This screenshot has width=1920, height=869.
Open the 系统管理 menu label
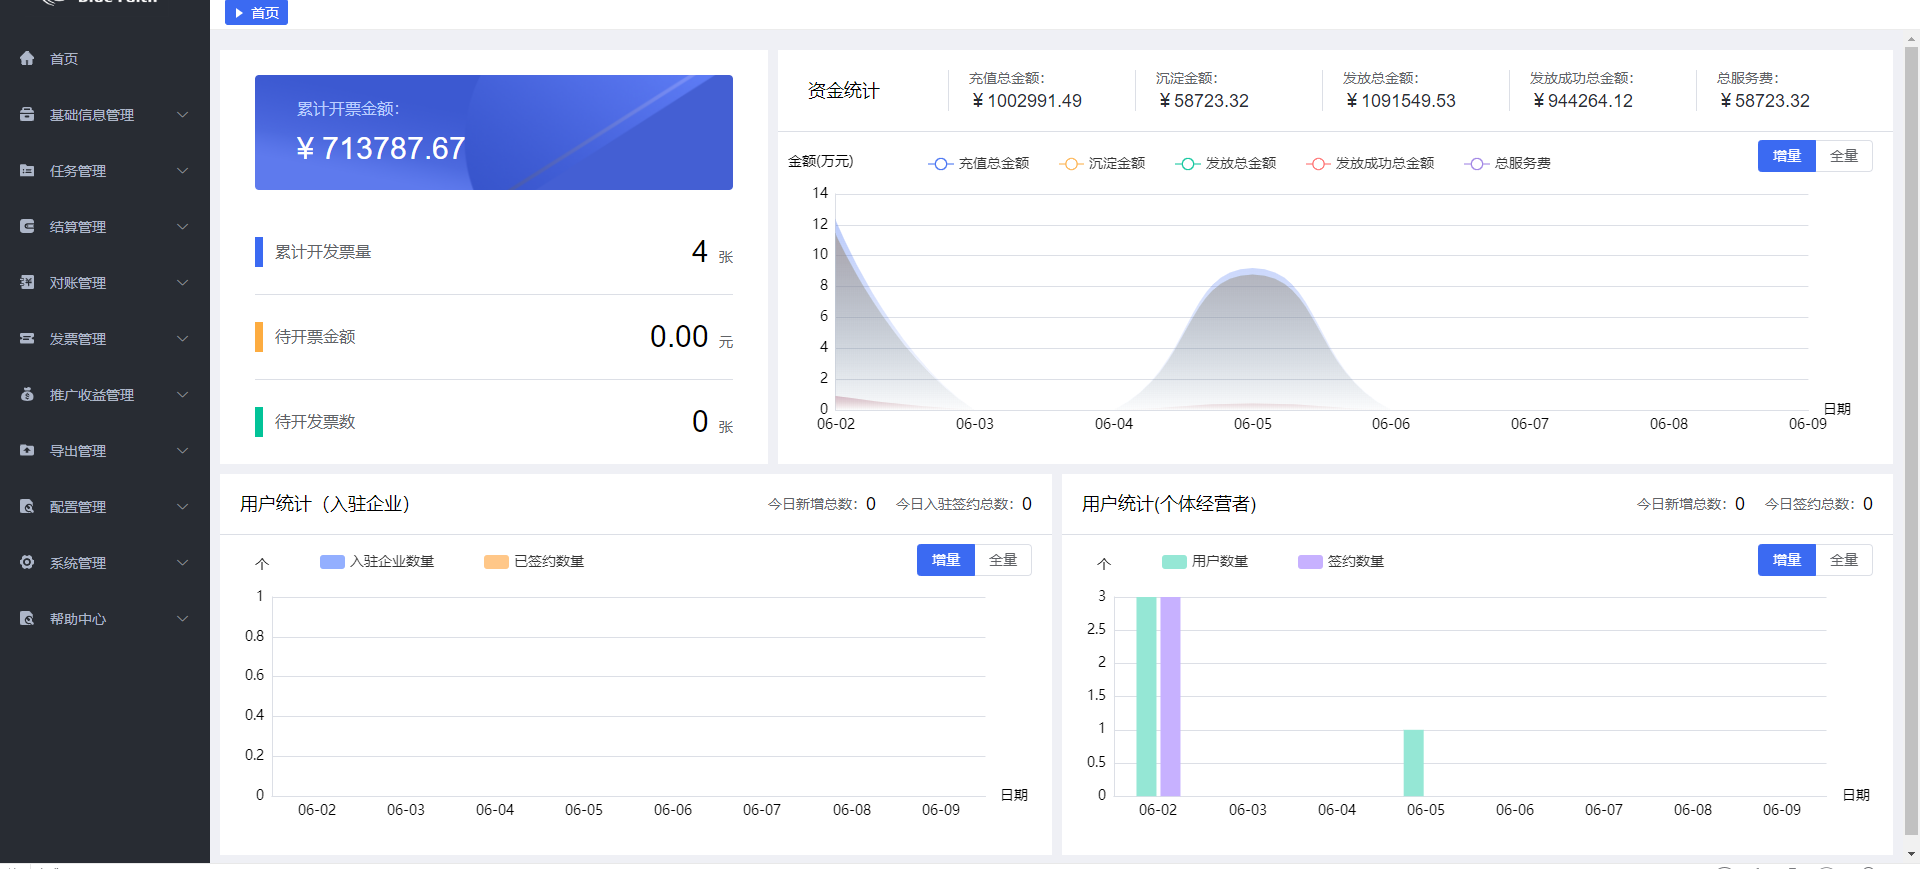78,563
